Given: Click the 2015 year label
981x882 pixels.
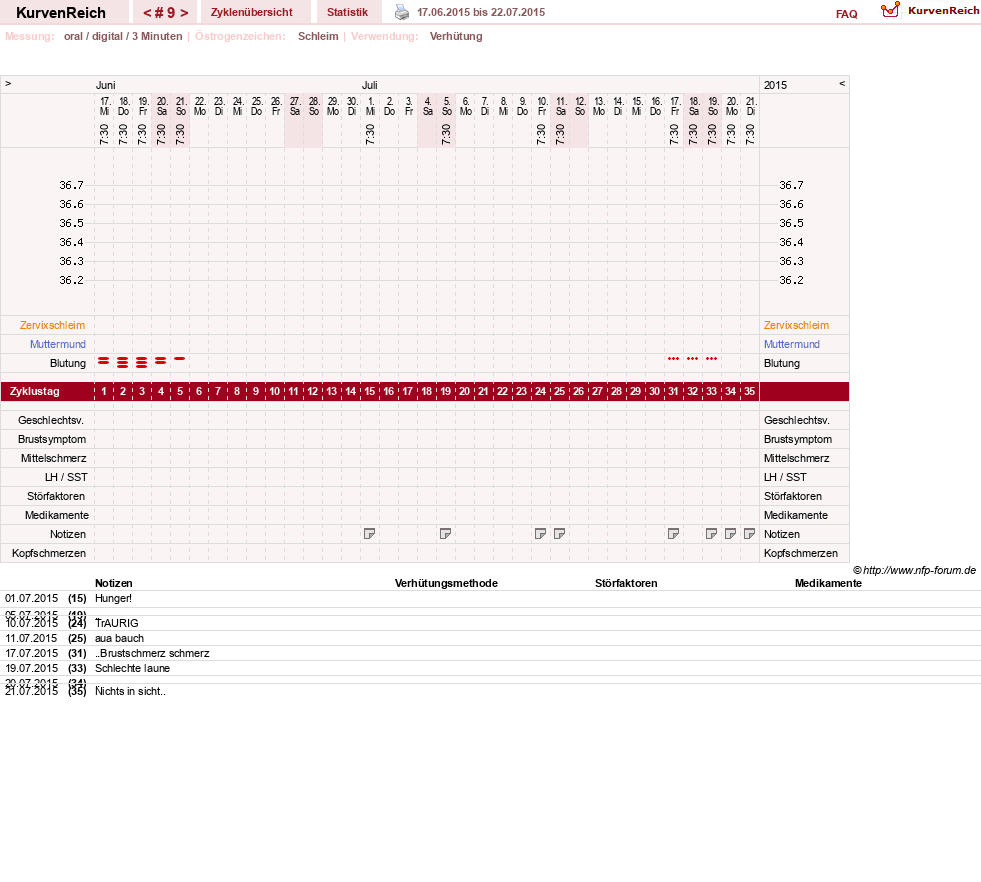Looking at the screenshot, I should [775, 85].
